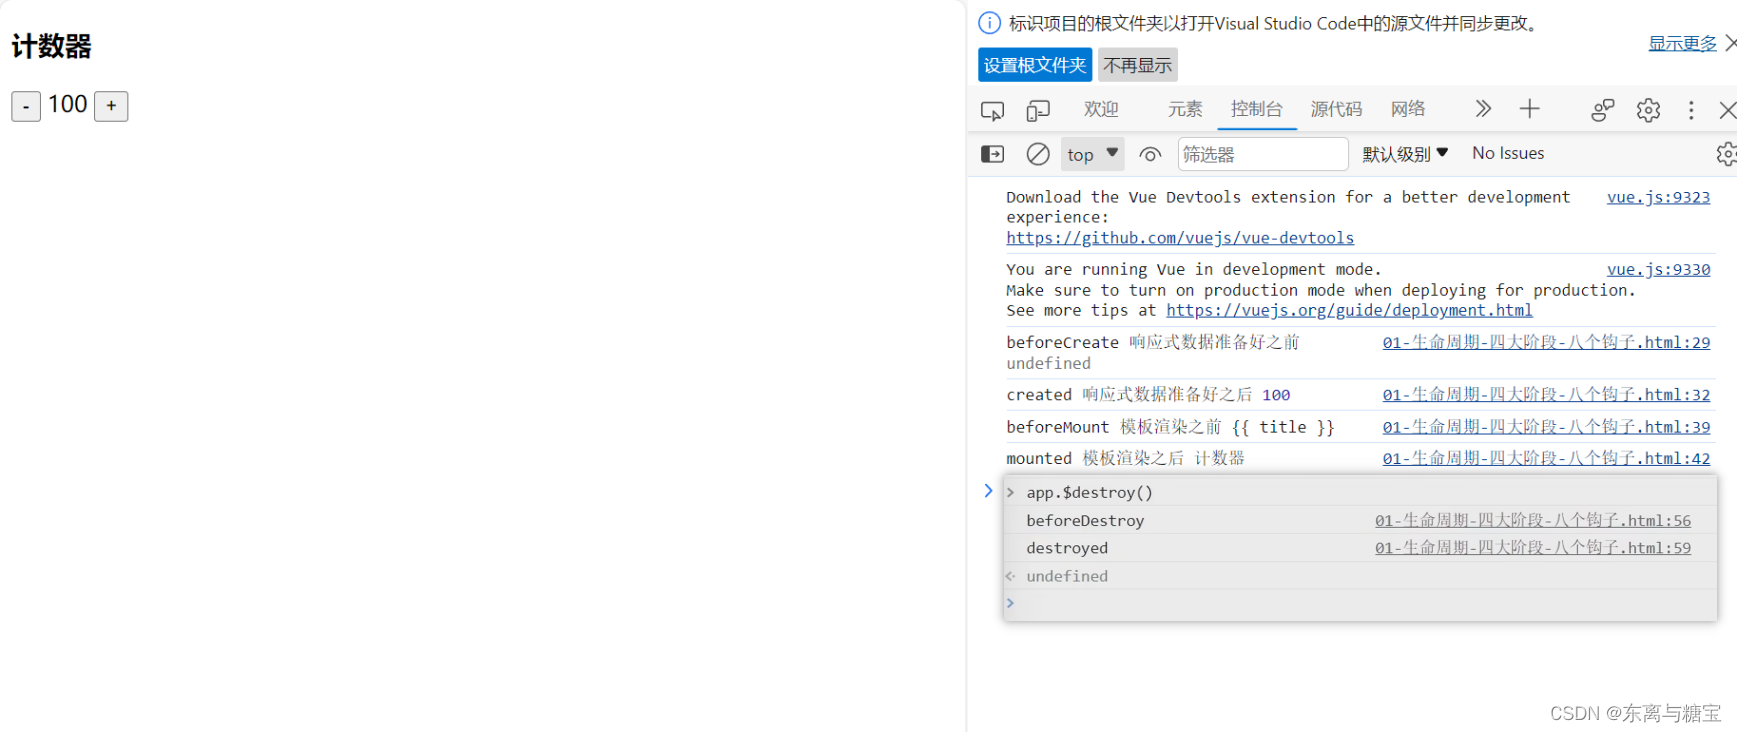Click the beforeDestroy log message
Viewport: 1737px width, 732px height.
pos(1085,520)
